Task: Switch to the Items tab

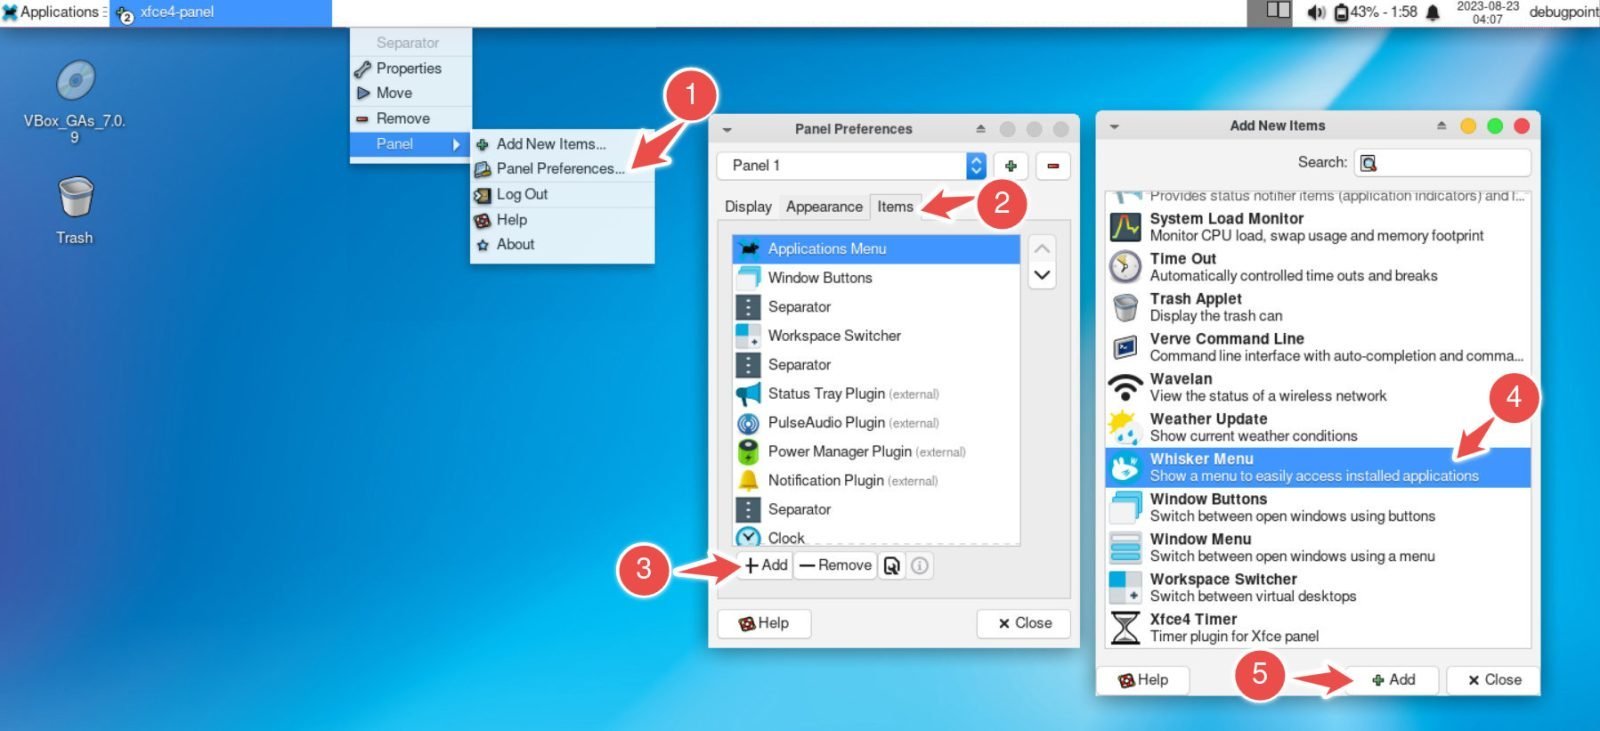Action: tap(895, 206)
